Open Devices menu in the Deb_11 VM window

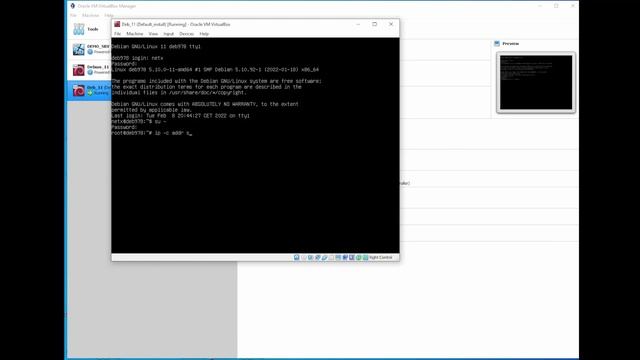[x=187, y=34]
